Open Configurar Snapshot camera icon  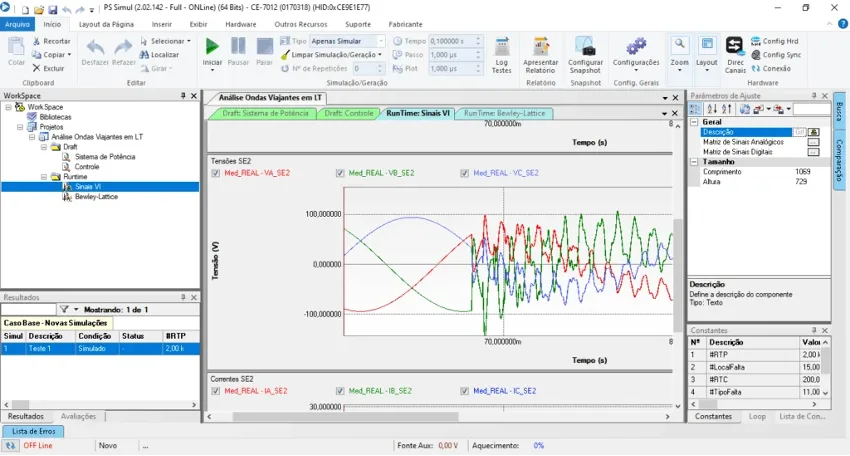tap(585, 55)
